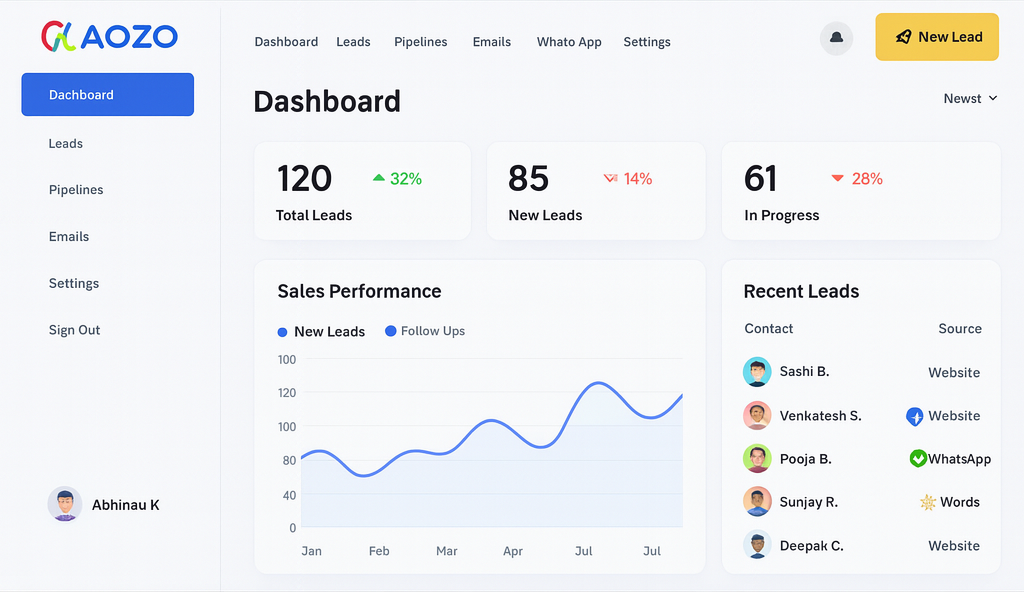Select Sign Out from the sidebar
Screen dimensions: 1024x592
pos(74,330)
